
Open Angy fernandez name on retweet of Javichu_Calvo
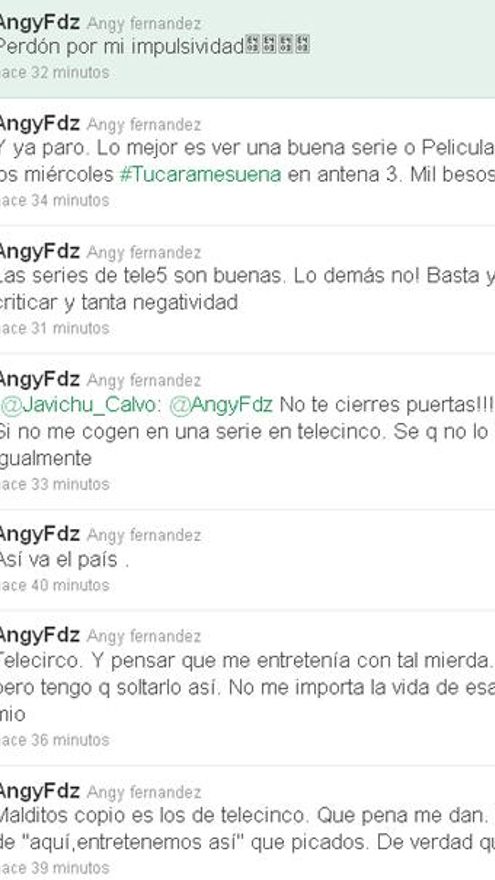[x=144, y=381]
